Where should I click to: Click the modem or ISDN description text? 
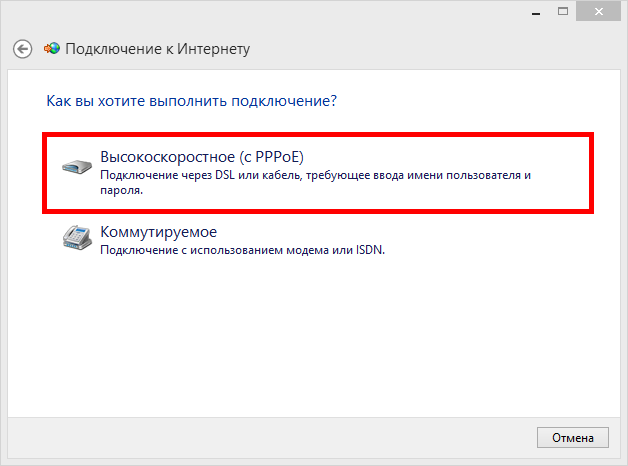[x=242, y=250]
